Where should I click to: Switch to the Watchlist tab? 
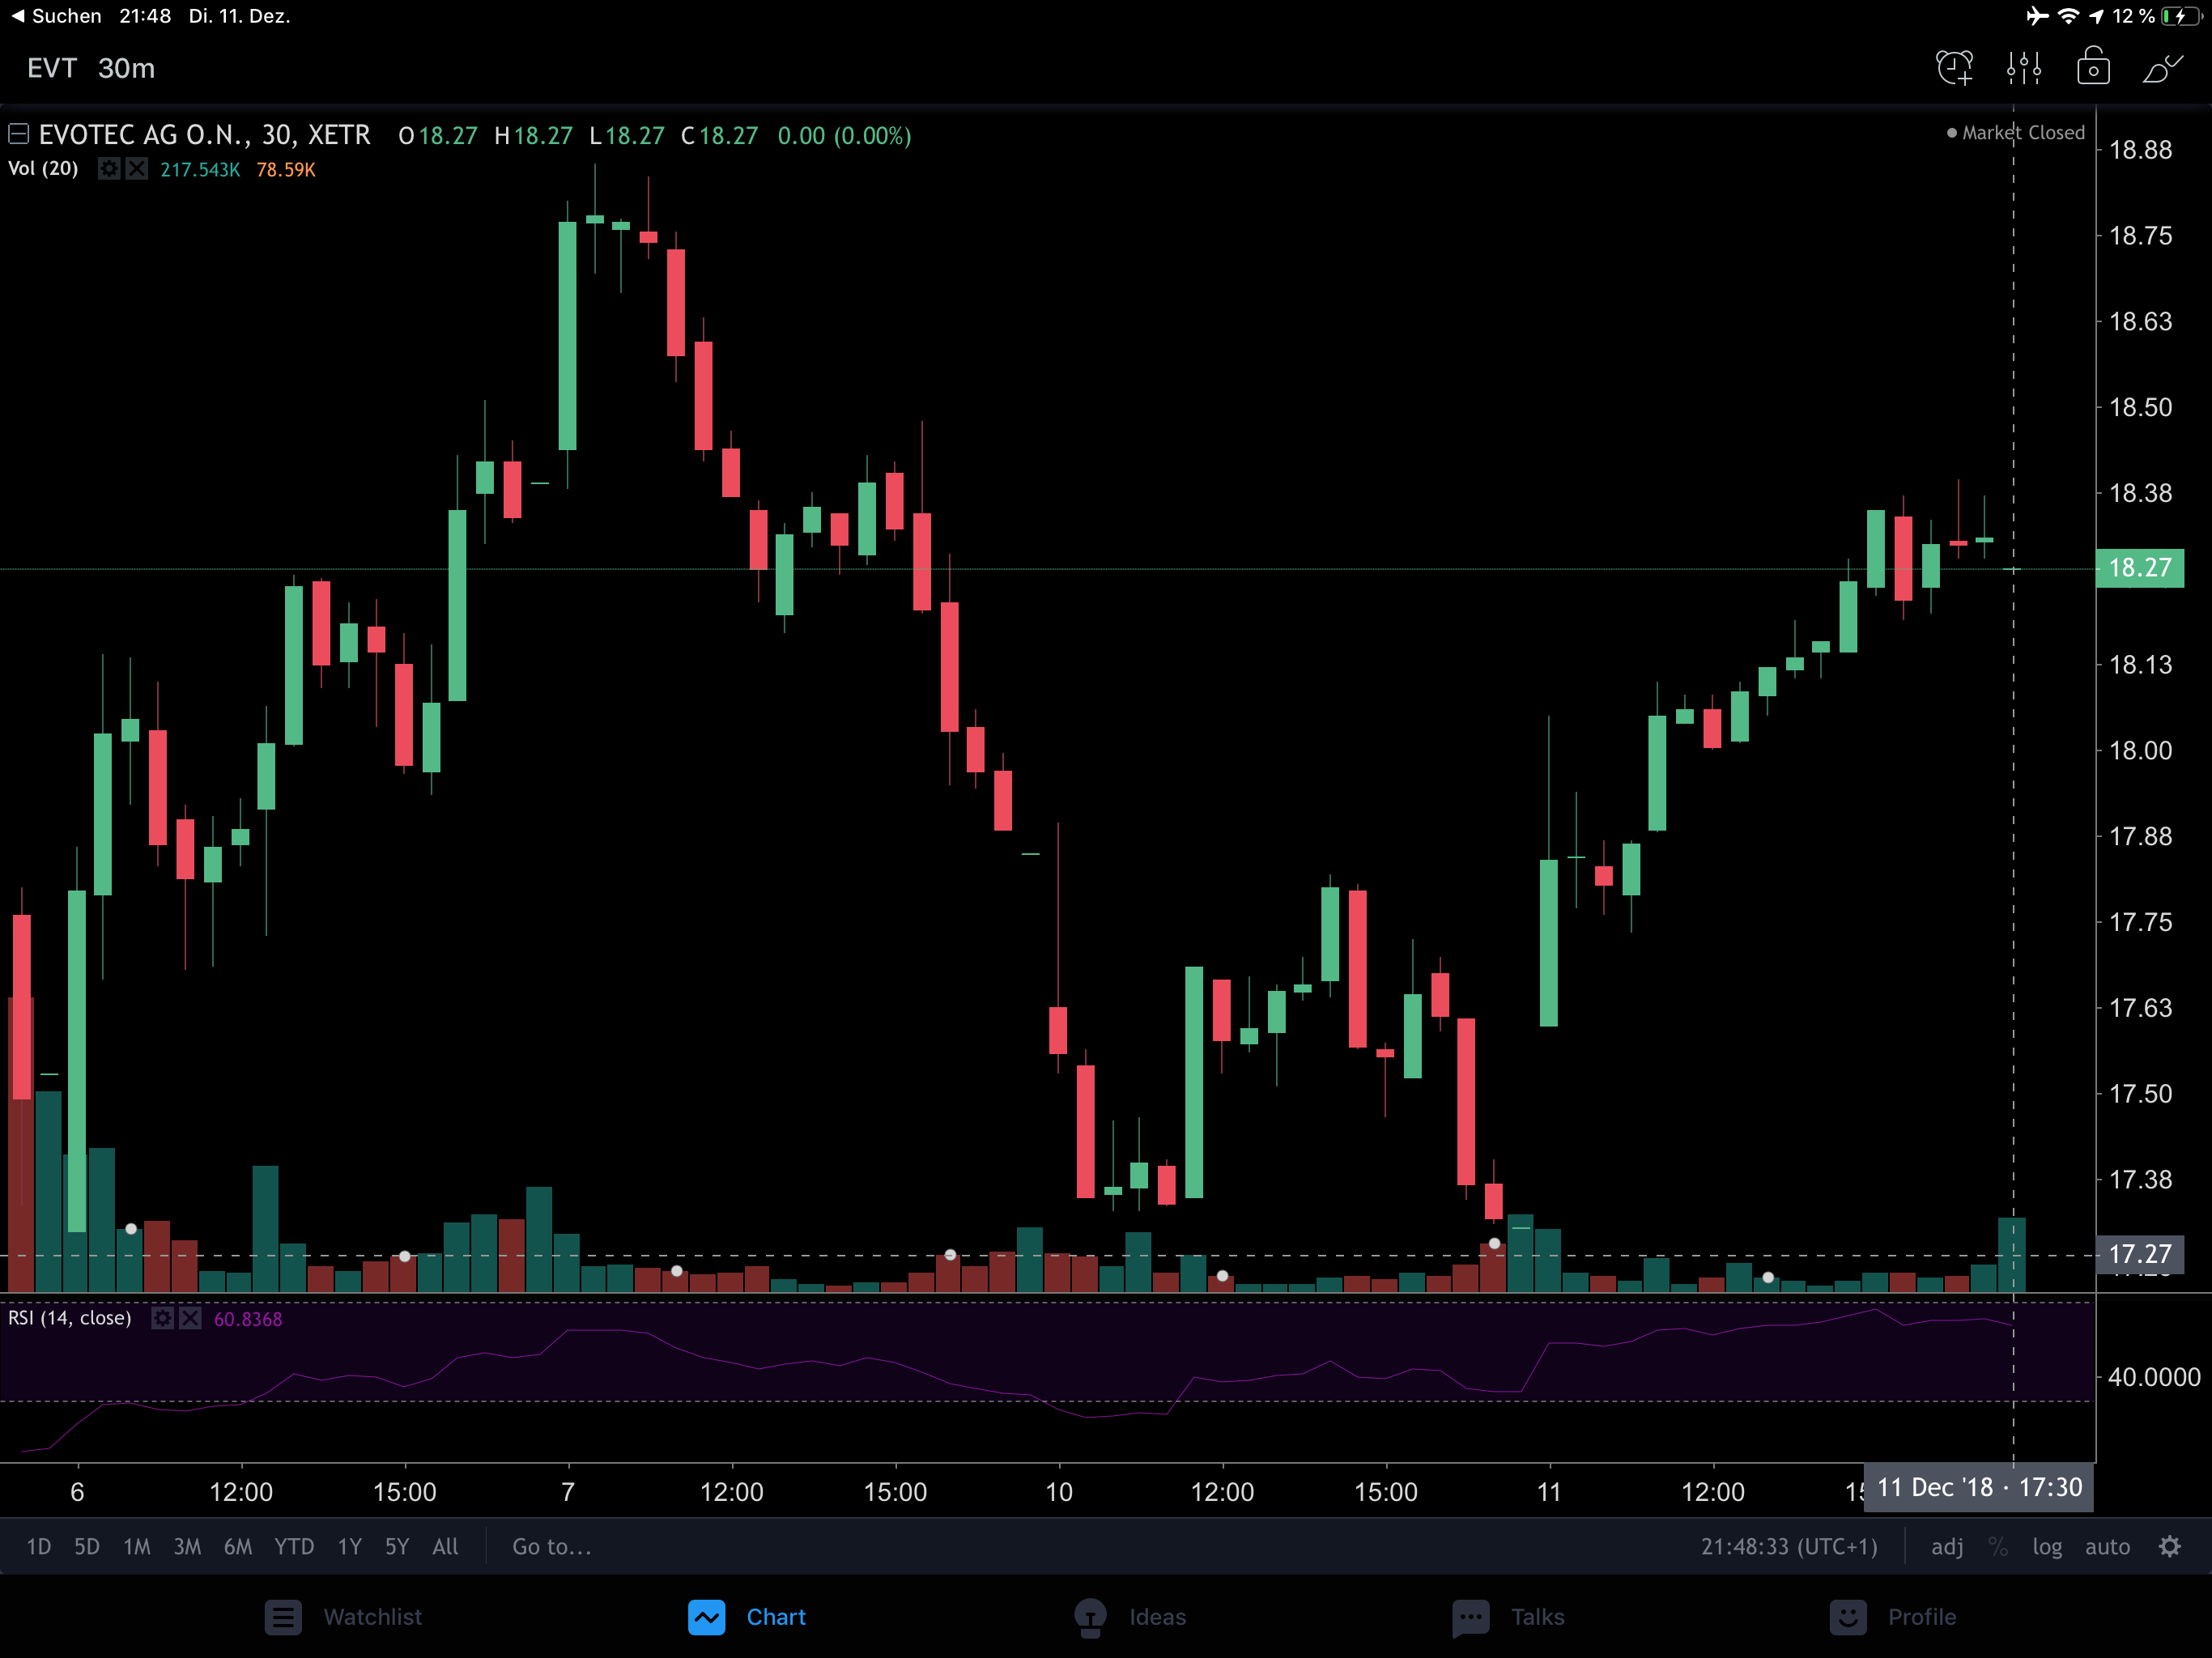343,1617
